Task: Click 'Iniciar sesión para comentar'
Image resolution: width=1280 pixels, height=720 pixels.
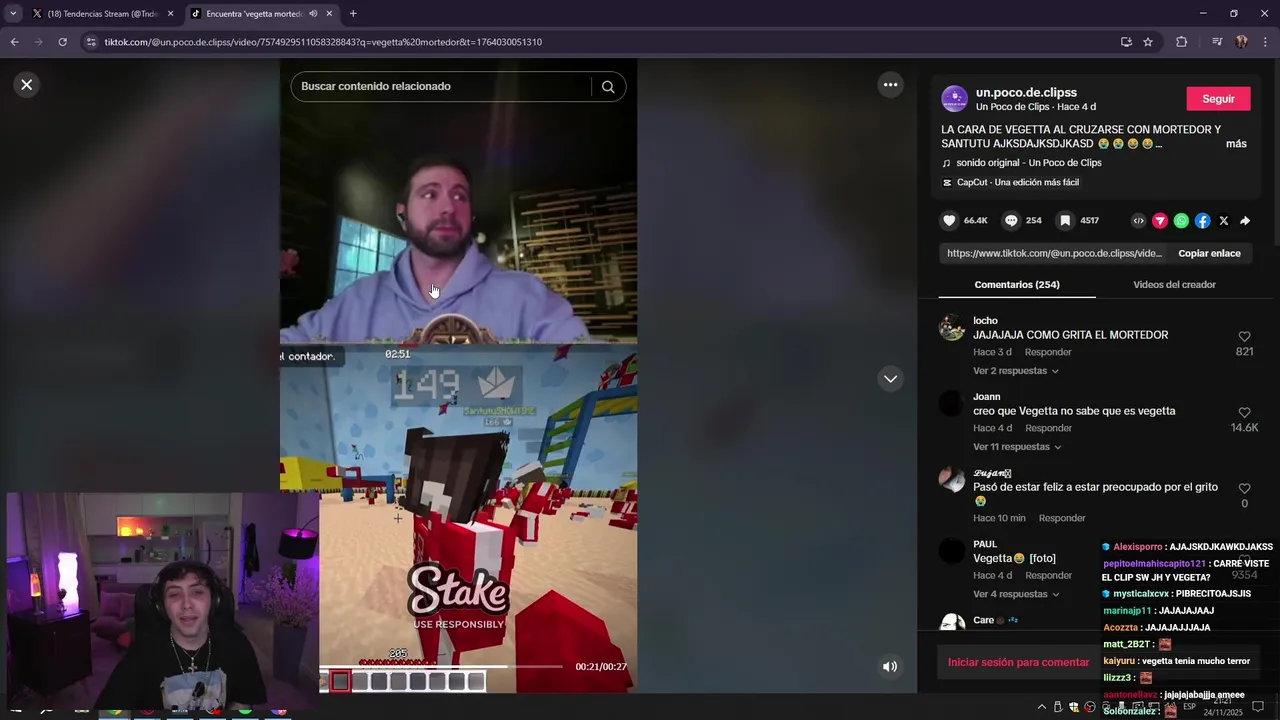Action: tap(1018, 662)
